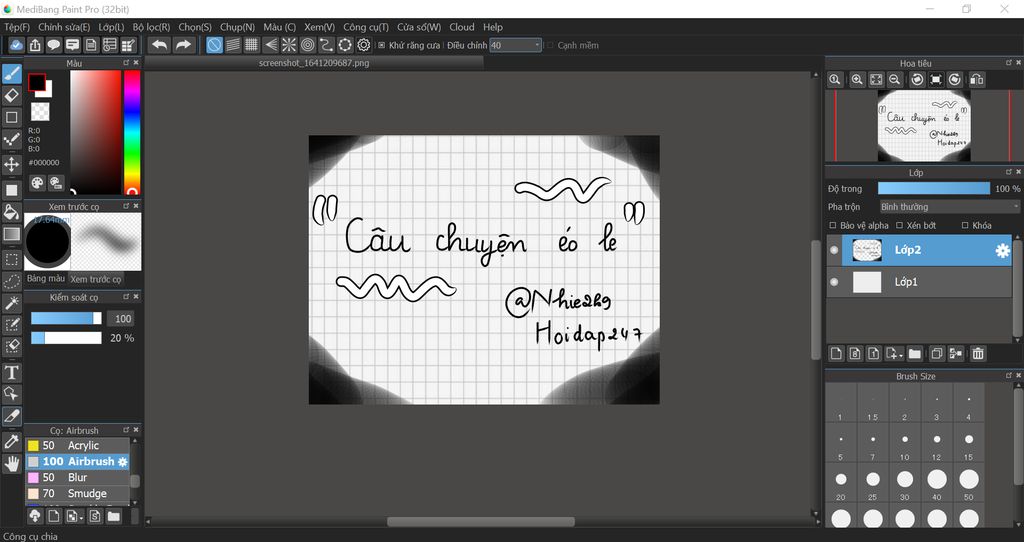Switch to the Bảng màu tab
The height and width of the screenshot is (542, 1024).
pyautogui.click(x=46, y=278)
